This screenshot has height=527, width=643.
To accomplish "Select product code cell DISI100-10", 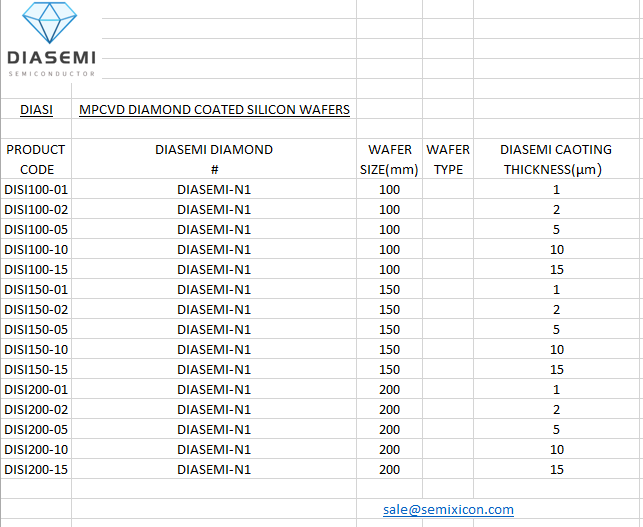I will [36, 249].
